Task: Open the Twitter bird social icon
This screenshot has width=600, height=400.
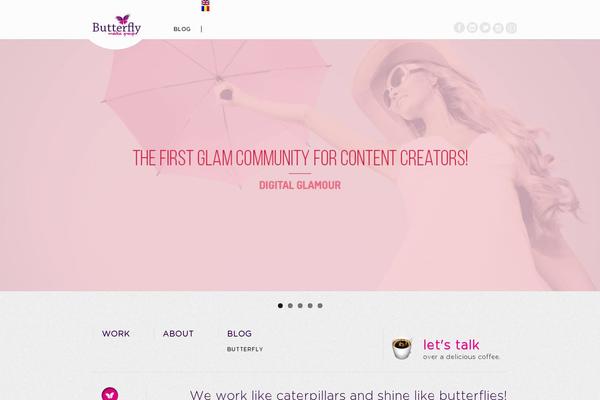Action: coord(485,28)
